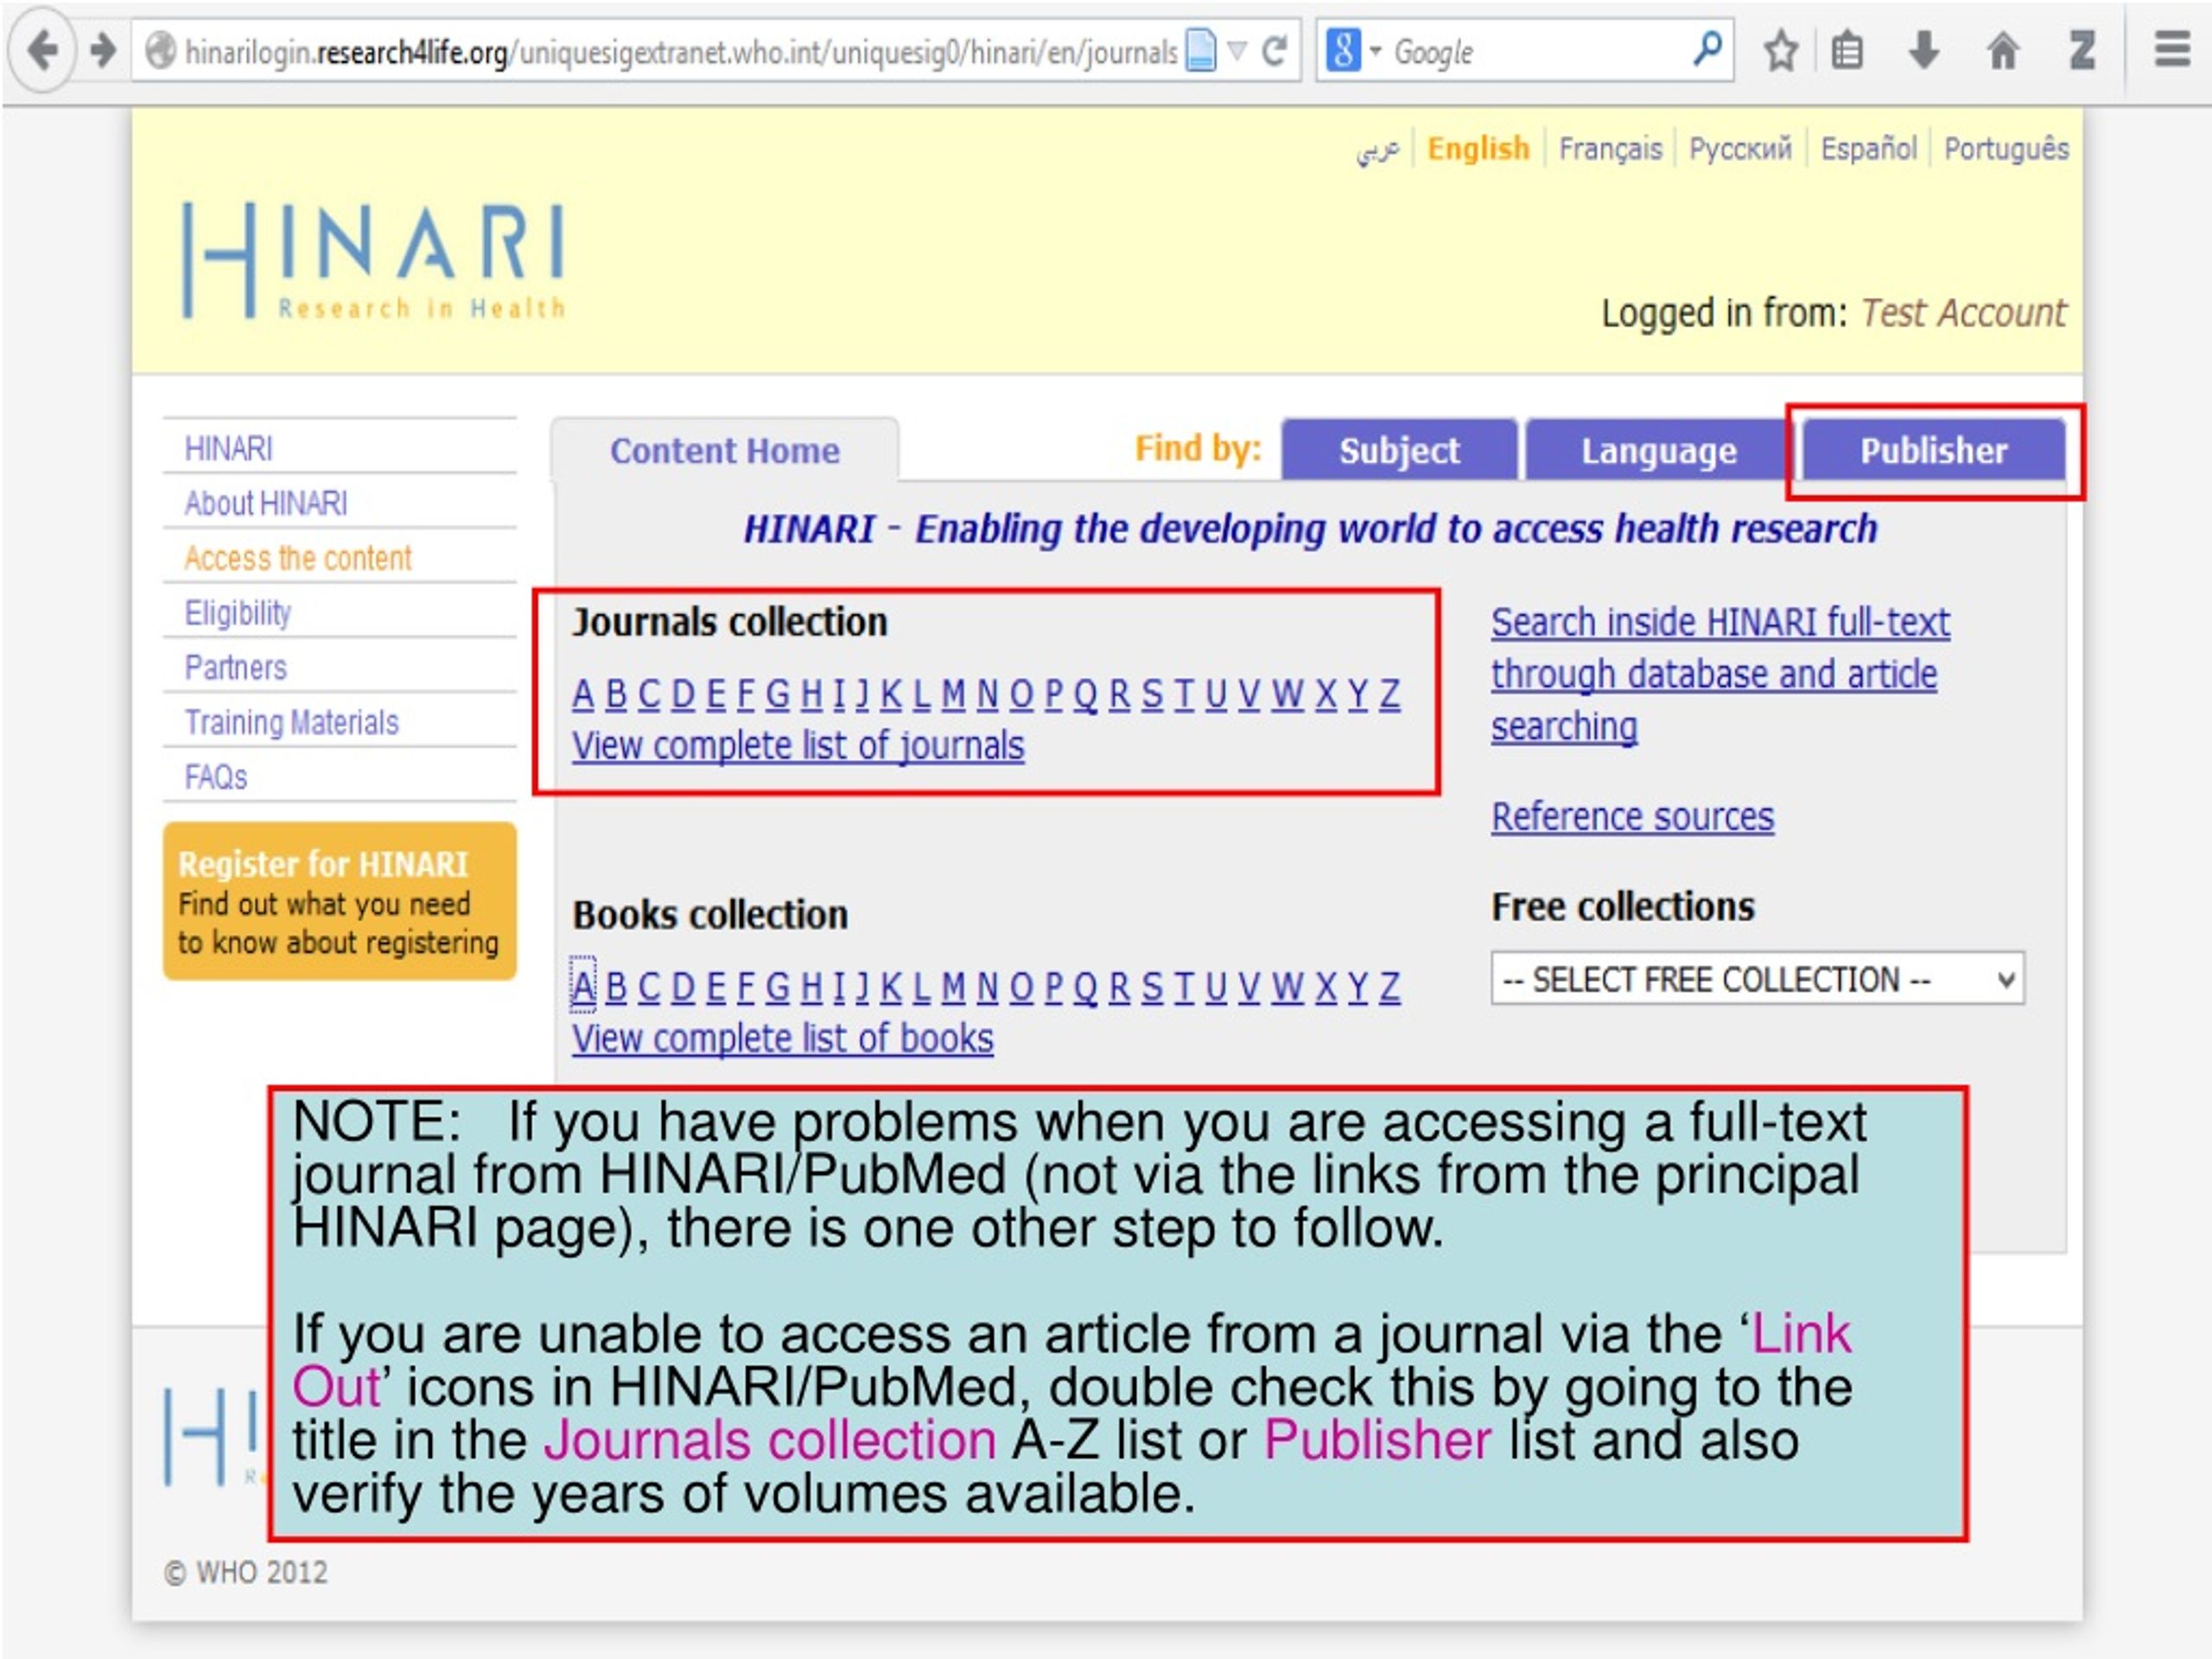Open Journals collection letter Z

point(1390,693)
